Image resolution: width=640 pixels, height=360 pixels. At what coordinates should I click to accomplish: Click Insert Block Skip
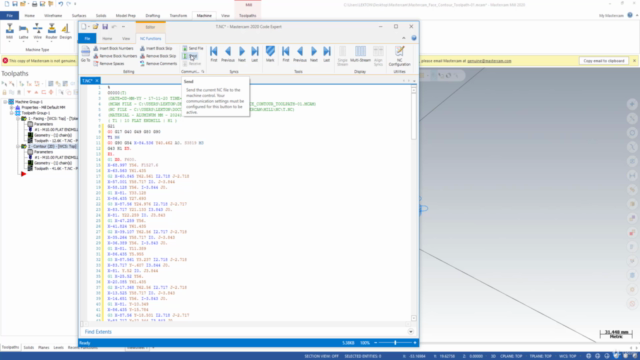(156, 48)
